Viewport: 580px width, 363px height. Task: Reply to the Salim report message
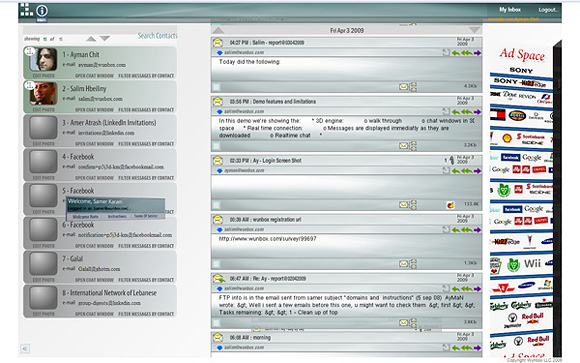point(456,53)
